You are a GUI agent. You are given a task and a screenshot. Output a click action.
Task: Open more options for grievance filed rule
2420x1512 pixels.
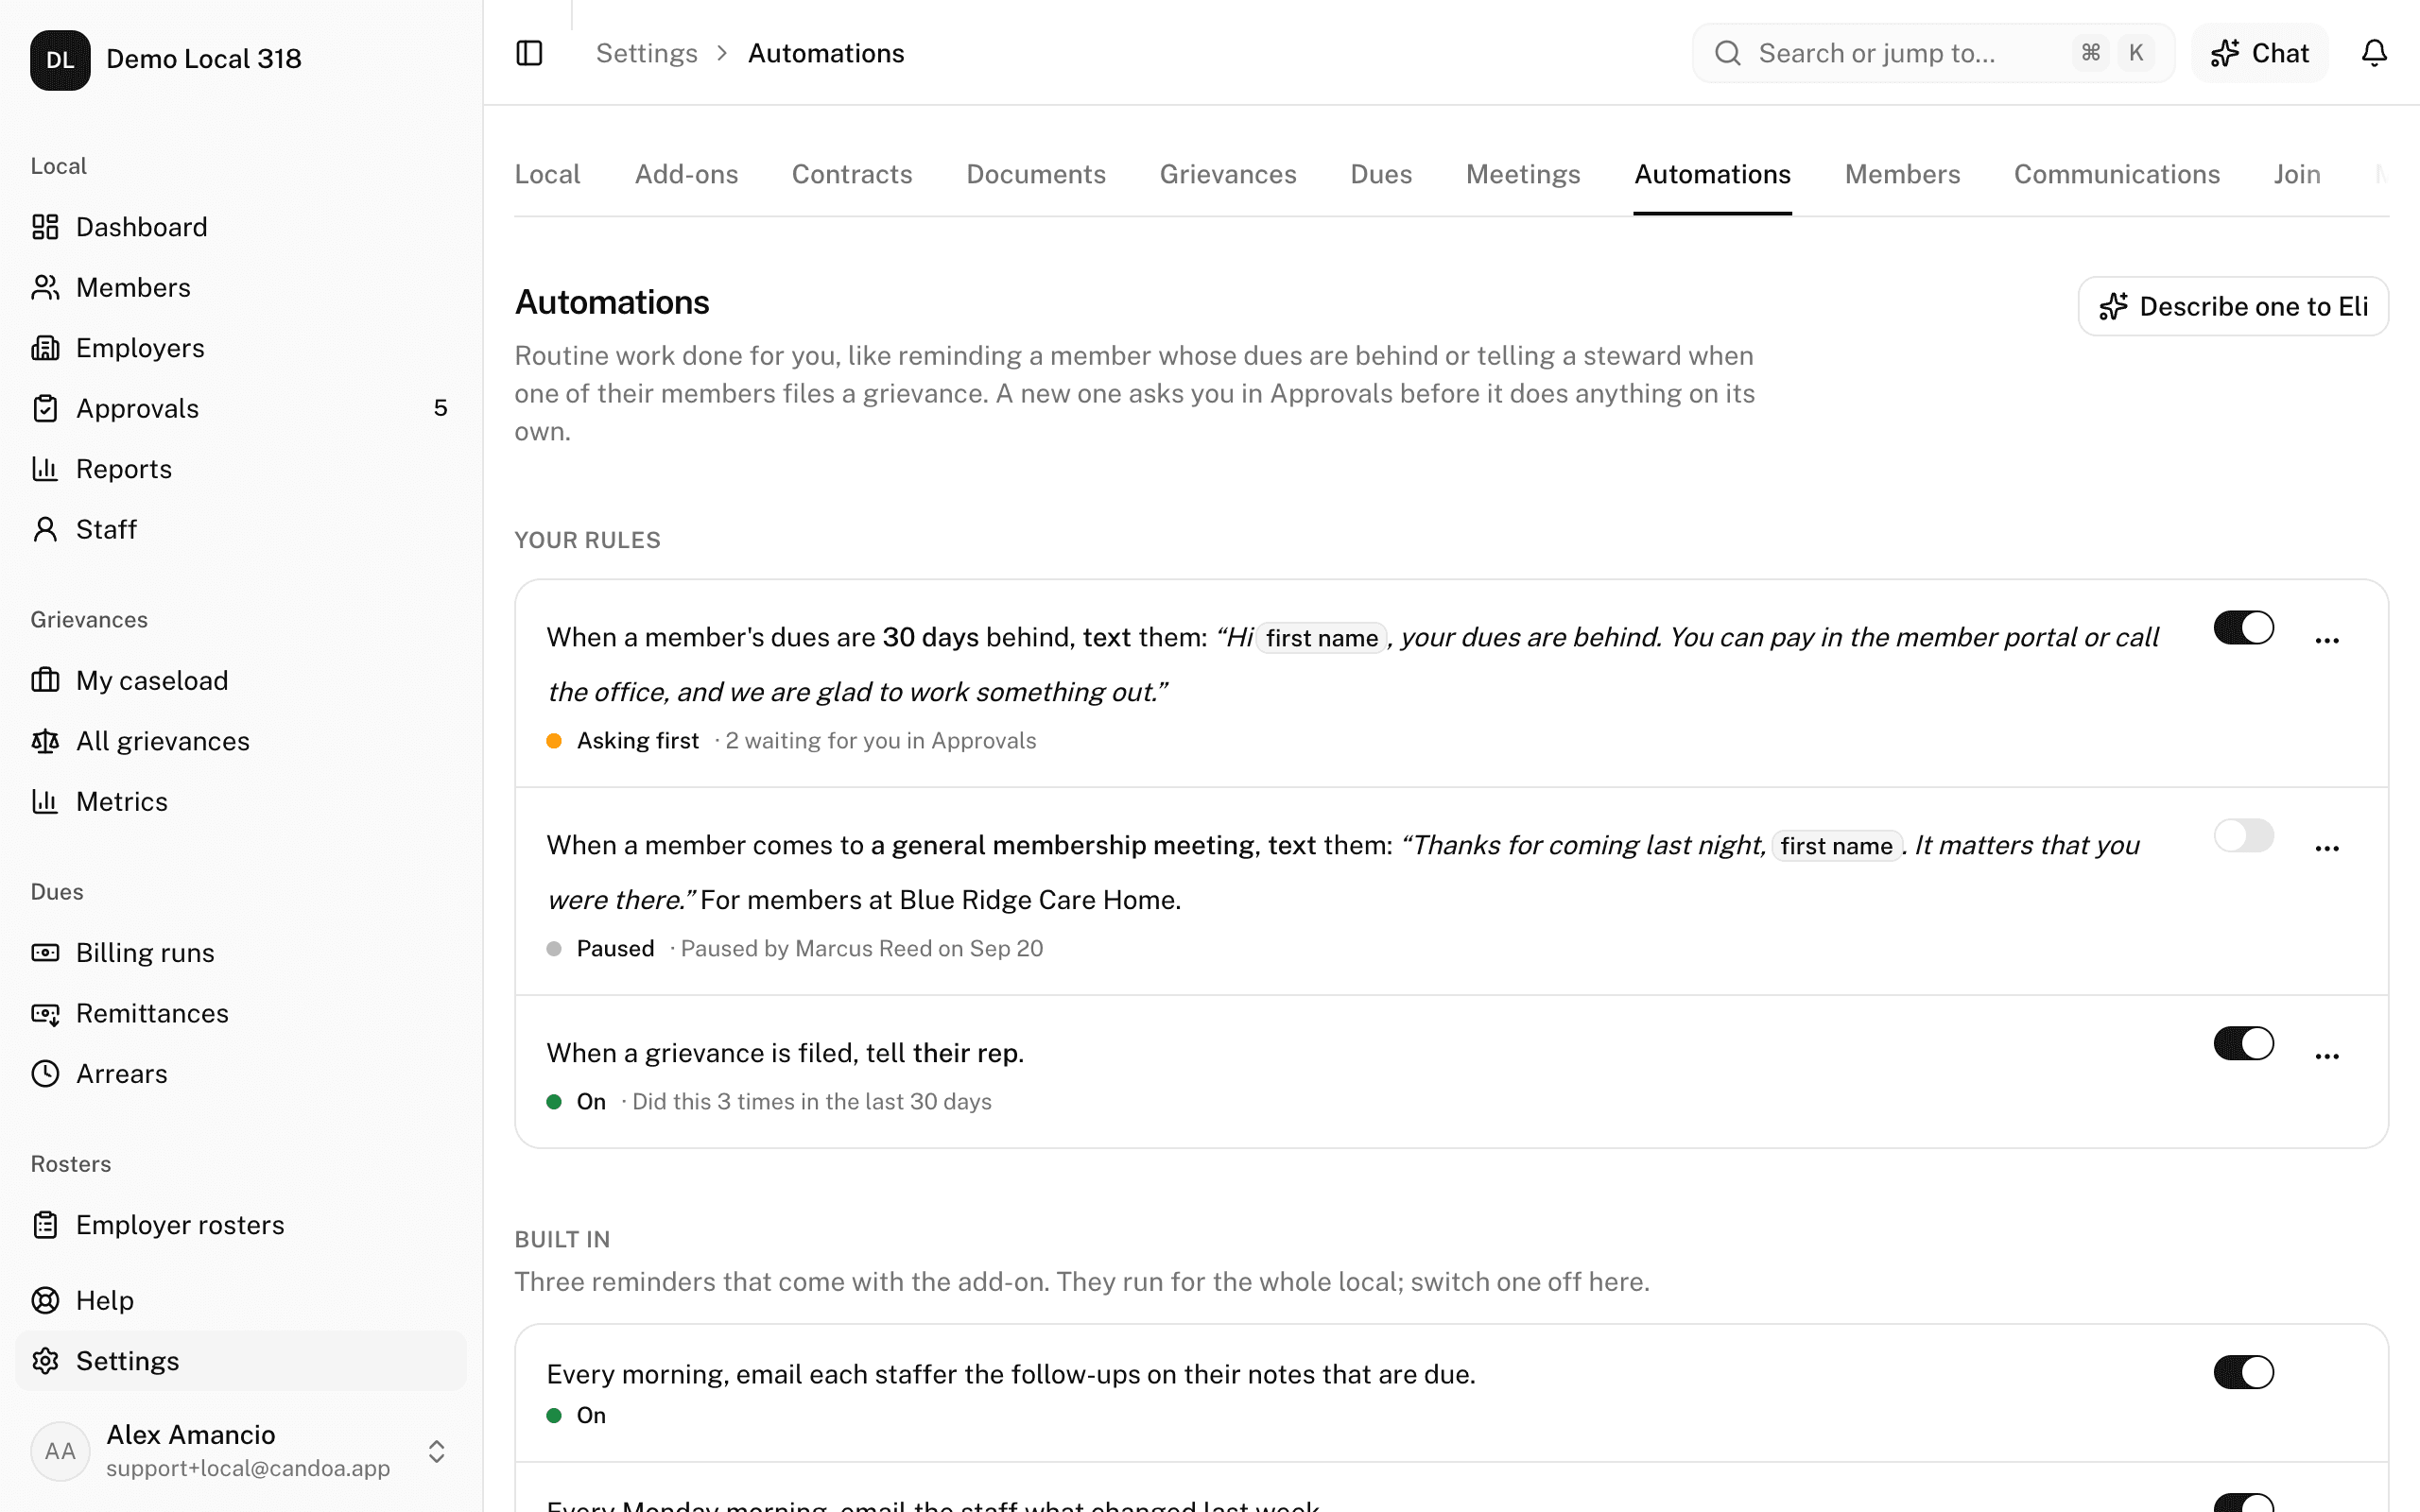(2327, 1057)
